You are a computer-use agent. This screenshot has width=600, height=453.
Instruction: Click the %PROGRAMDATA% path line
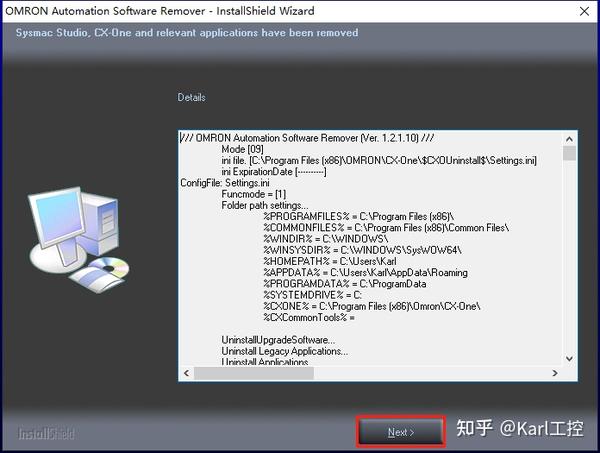[x=345, y=284]
